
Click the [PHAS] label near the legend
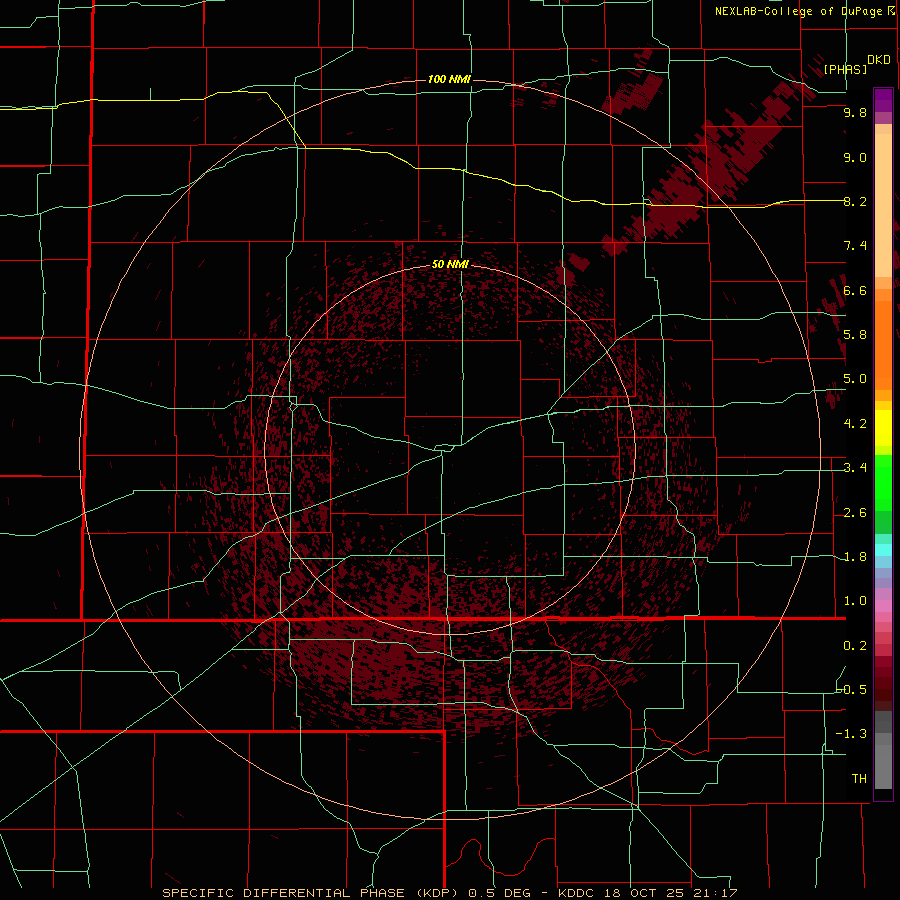point(845,69)
